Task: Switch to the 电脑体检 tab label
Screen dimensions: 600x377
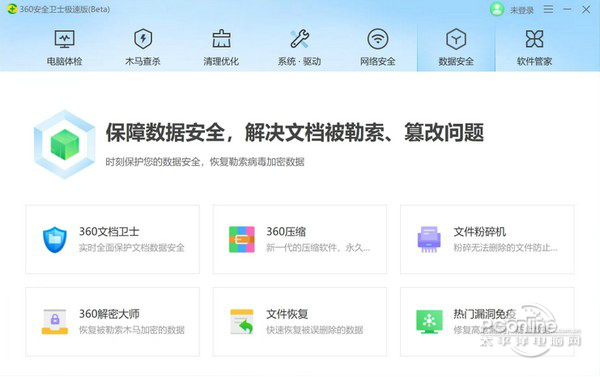Action: click(x=64, y=61)
